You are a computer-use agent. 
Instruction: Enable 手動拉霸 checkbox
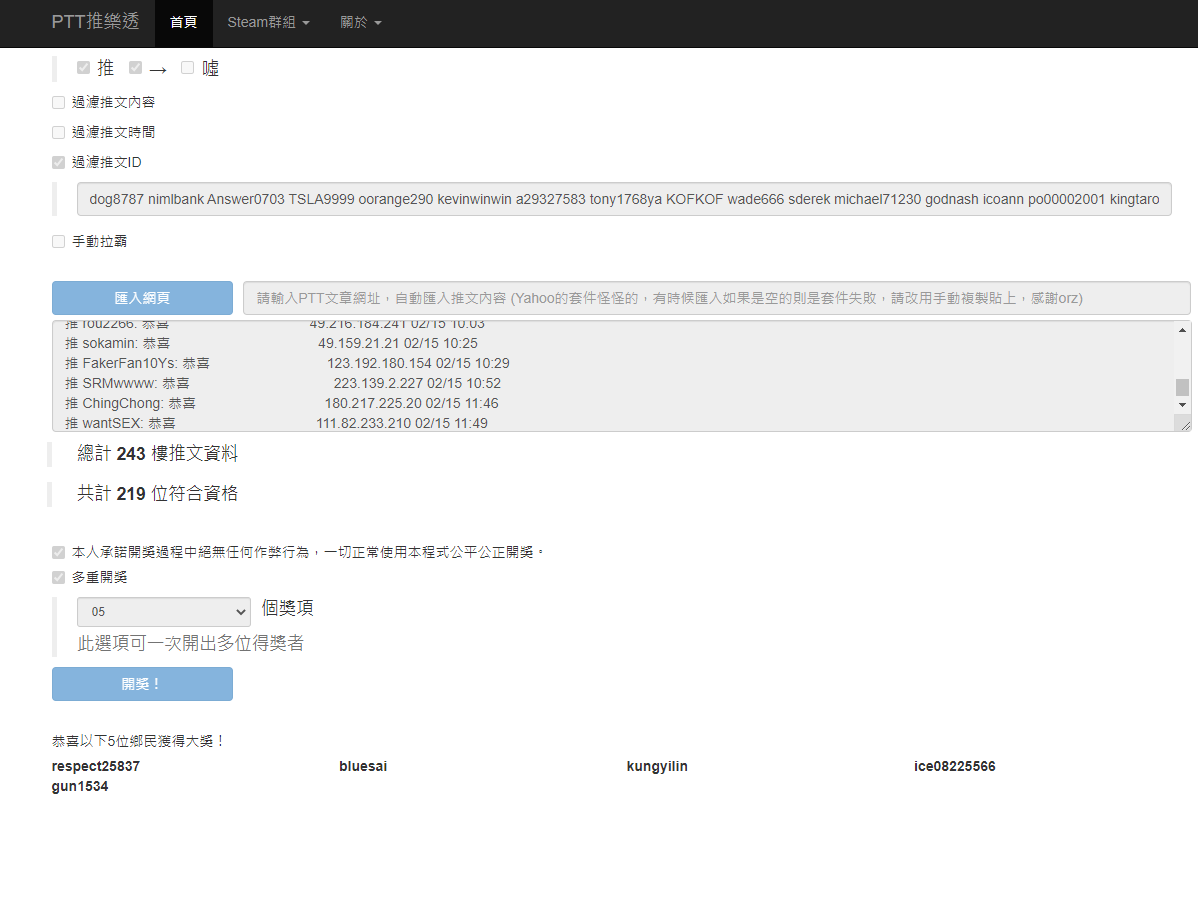pos(58,242)
